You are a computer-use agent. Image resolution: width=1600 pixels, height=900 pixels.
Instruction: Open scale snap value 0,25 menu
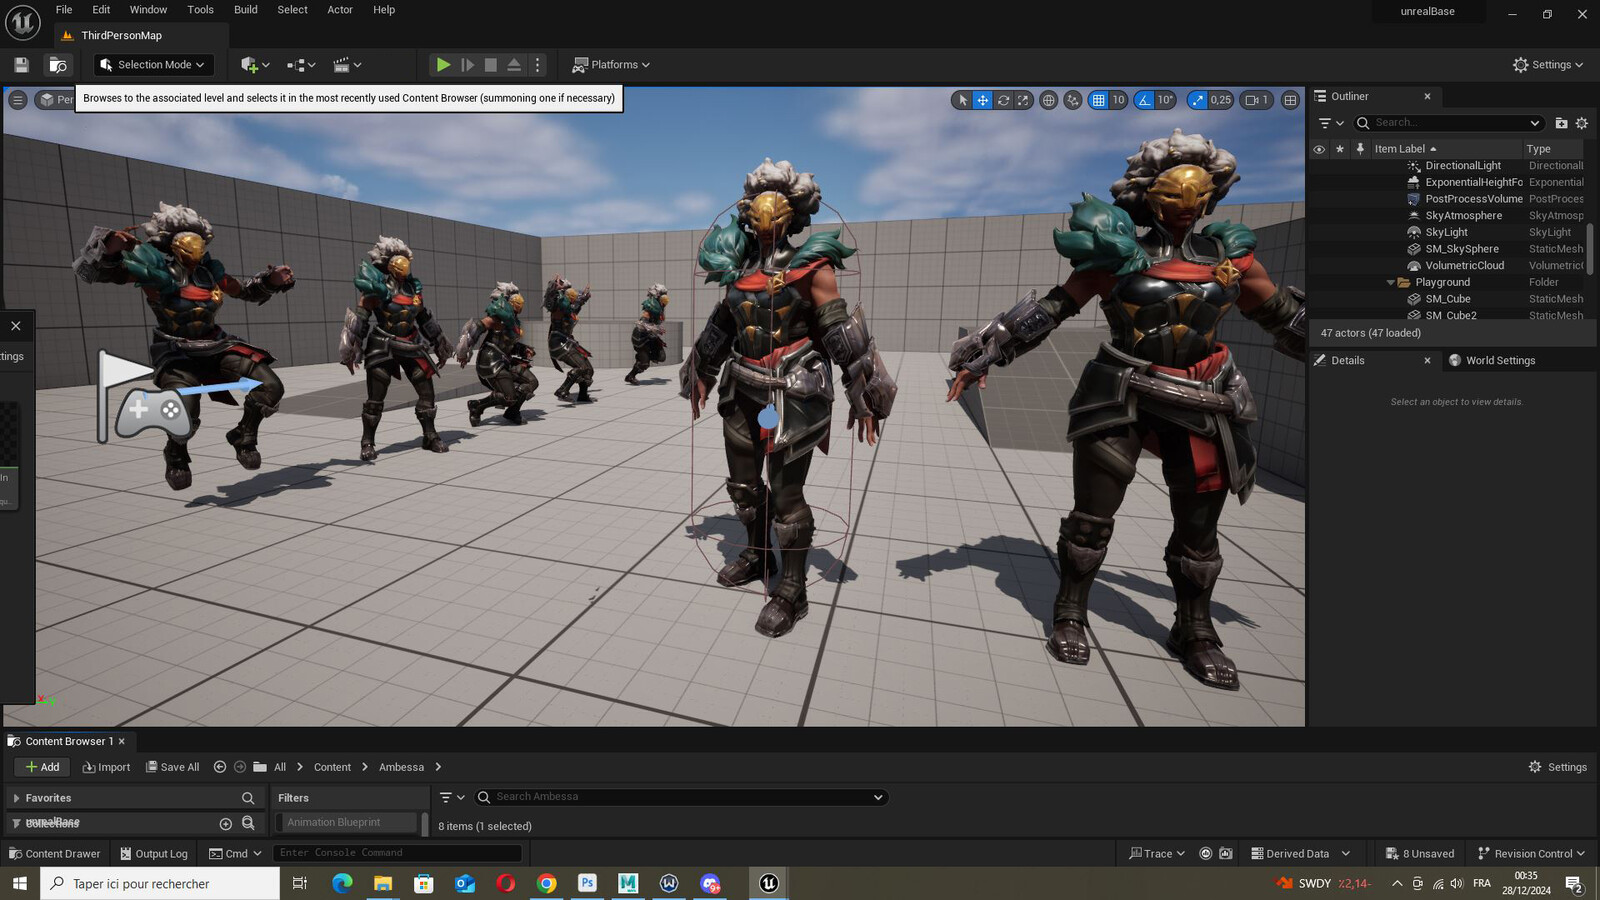coord(1221,100)
